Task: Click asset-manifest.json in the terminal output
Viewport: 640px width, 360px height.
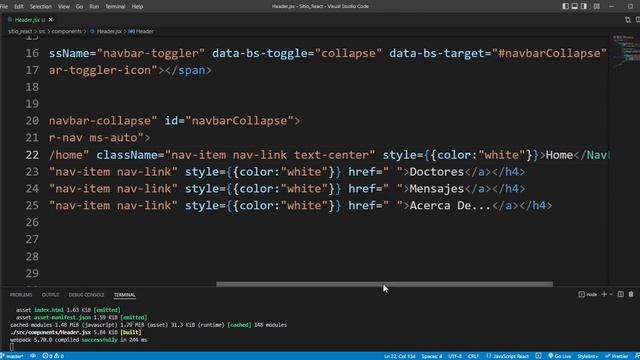Action: [x=62, y=318]
